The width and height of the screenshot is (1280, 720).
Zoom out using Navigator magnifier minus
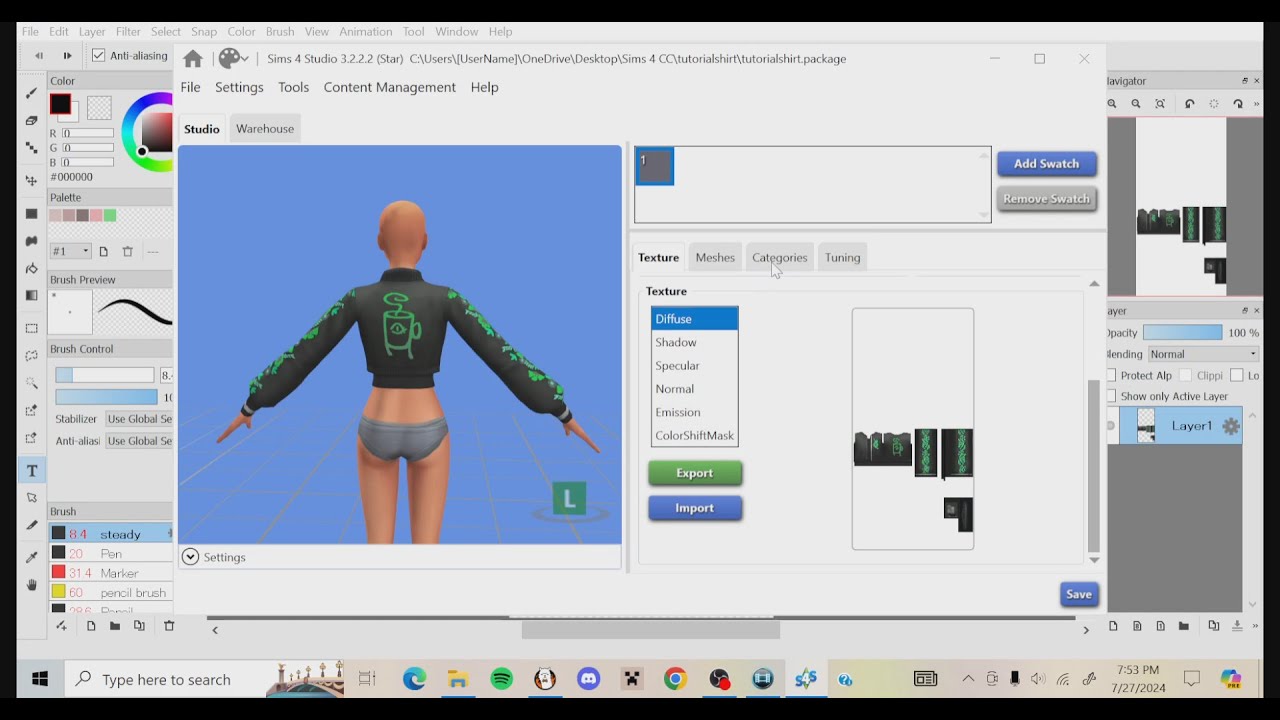pos(1136,104)
